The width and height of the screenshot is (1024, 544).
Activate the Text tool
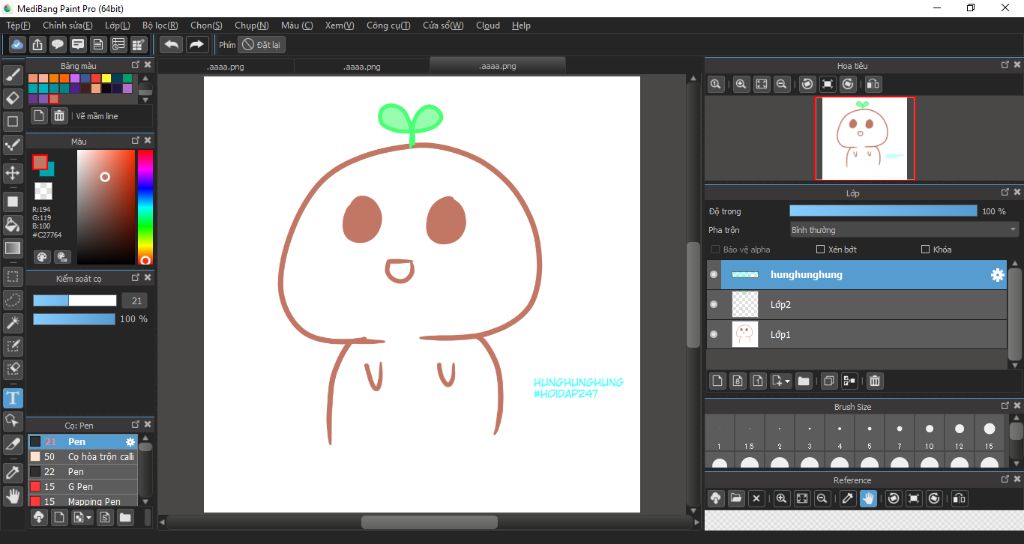12,398
